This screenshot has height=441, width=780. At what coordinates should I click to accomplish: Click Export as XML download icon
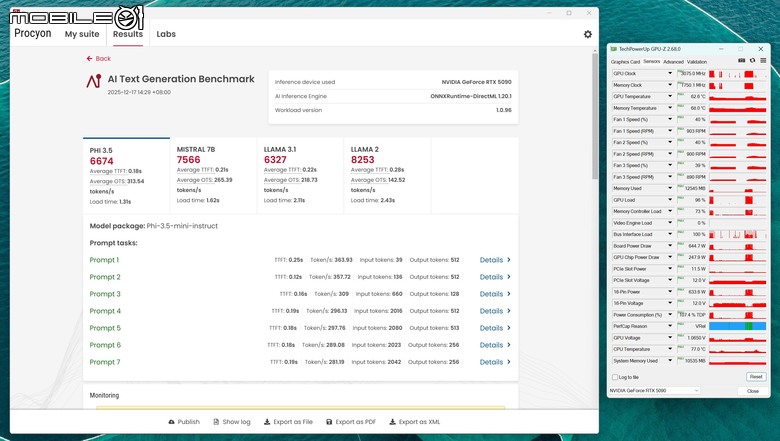[x=392, y=422]
